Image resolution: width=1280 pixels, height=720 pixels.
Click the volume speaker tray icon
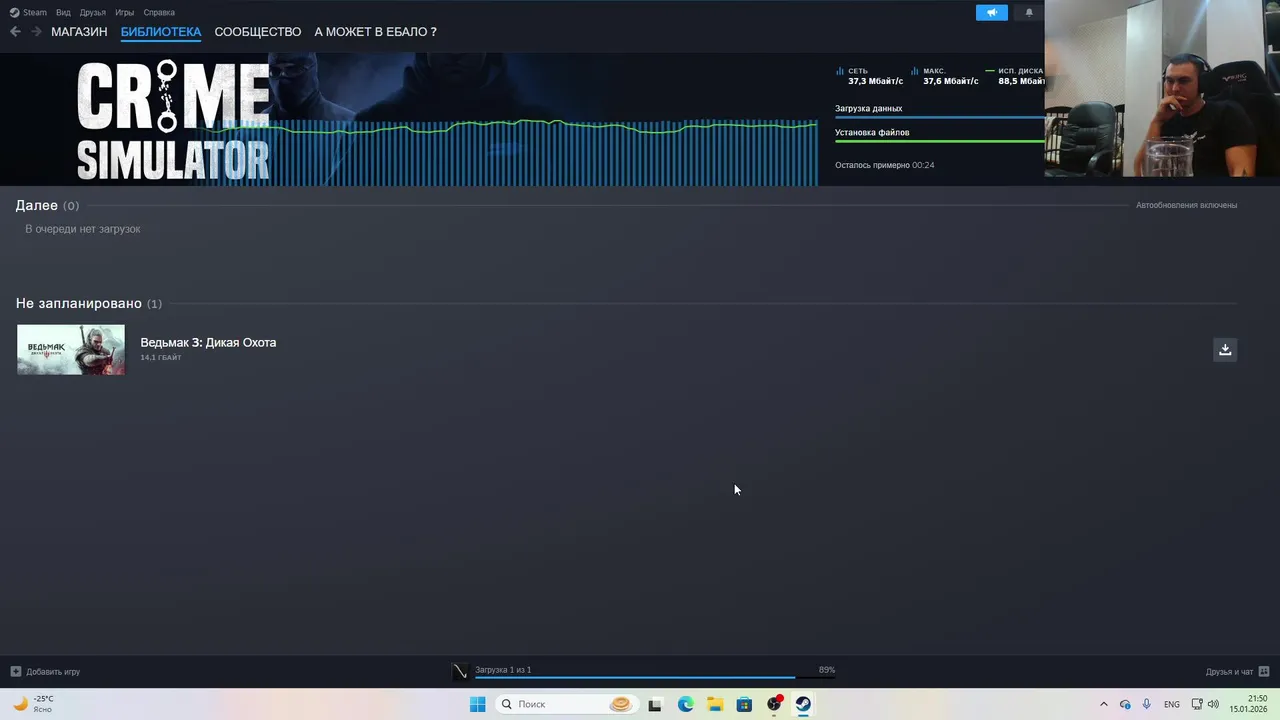pyautogui.click(x=1214, y=704)
